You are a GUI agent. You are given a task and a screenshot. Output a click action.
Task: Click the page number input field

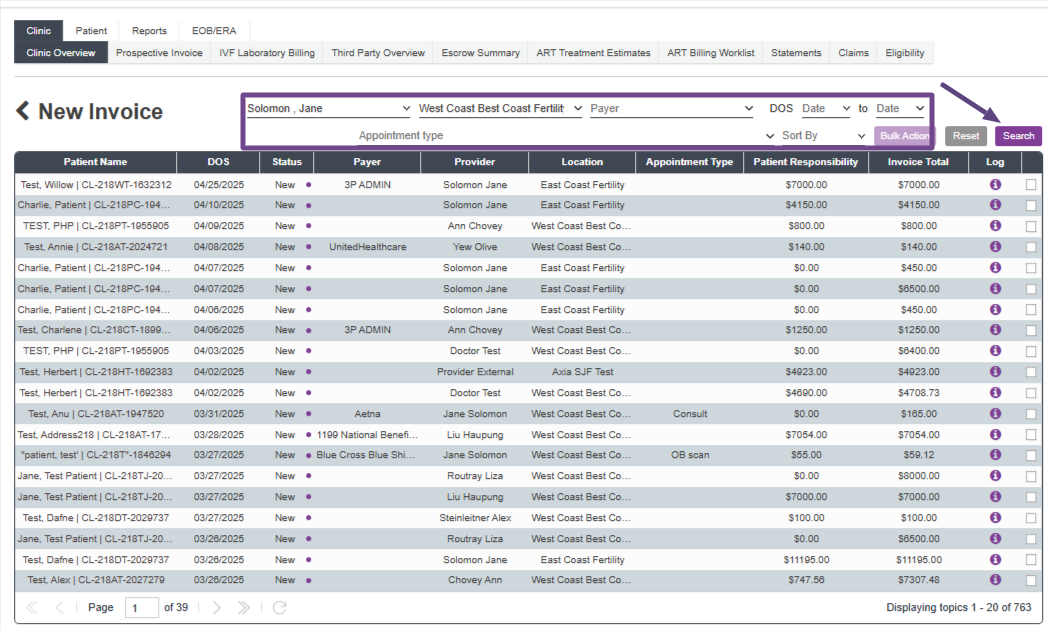(x=142, y=607)
